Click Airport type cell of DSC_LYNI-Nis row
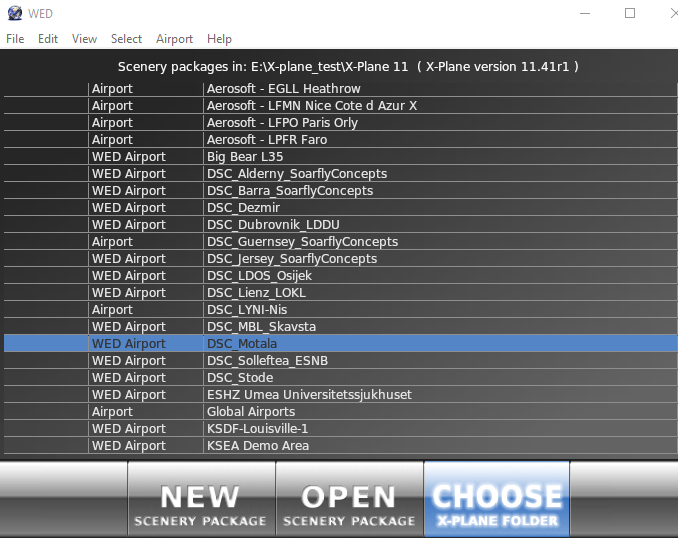 [x=146, y=310]
